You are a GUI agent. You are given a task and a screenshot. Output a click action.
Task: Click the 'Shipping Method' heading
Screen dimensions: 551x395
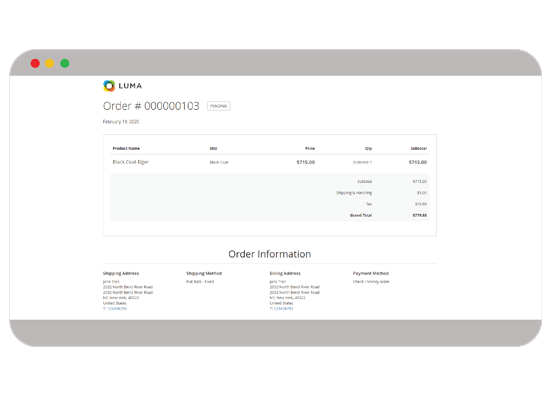pyautogui.click(x=204, y=273)
